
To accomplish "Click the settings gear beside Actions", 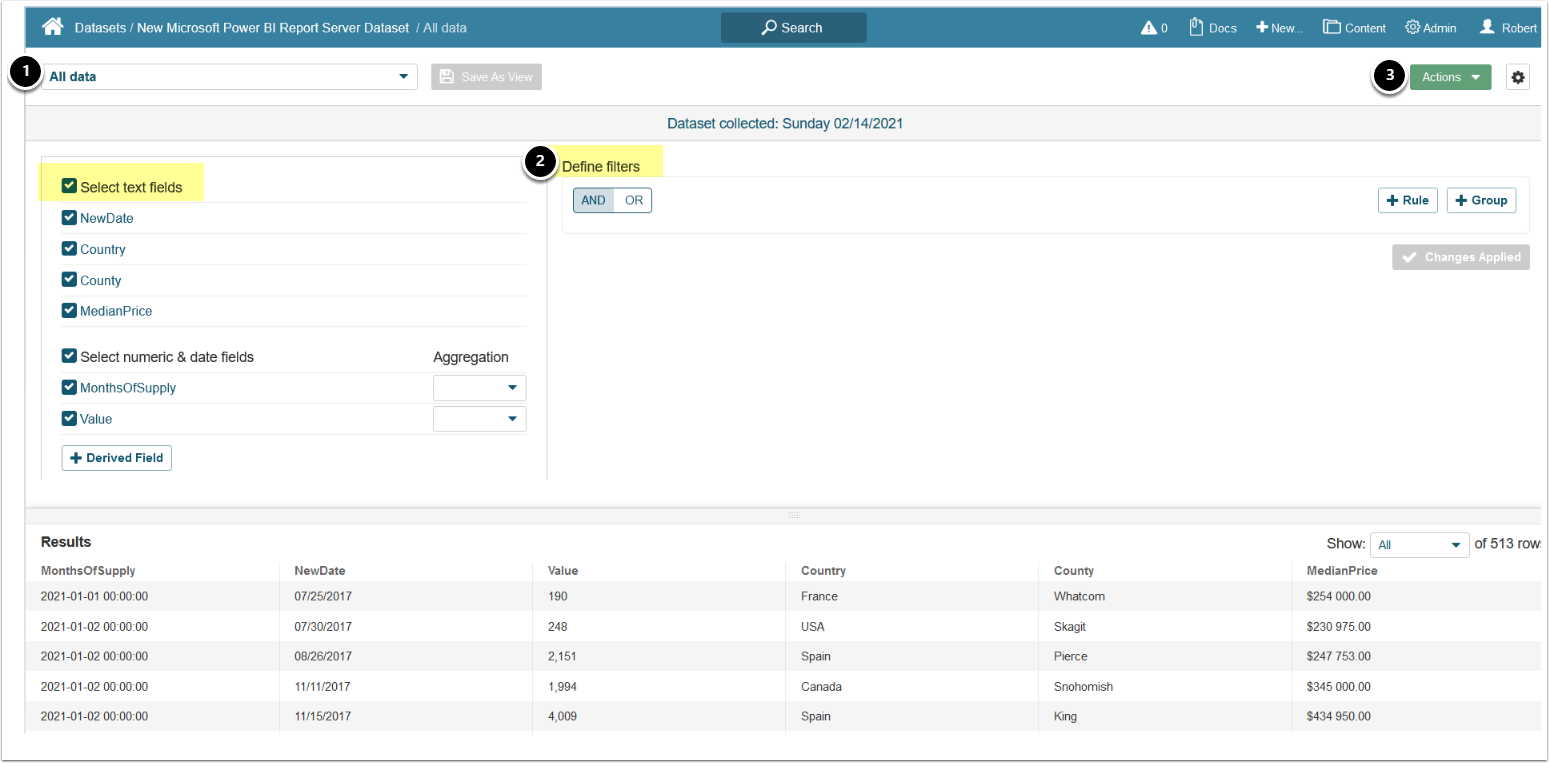I will coord(1518,77).
